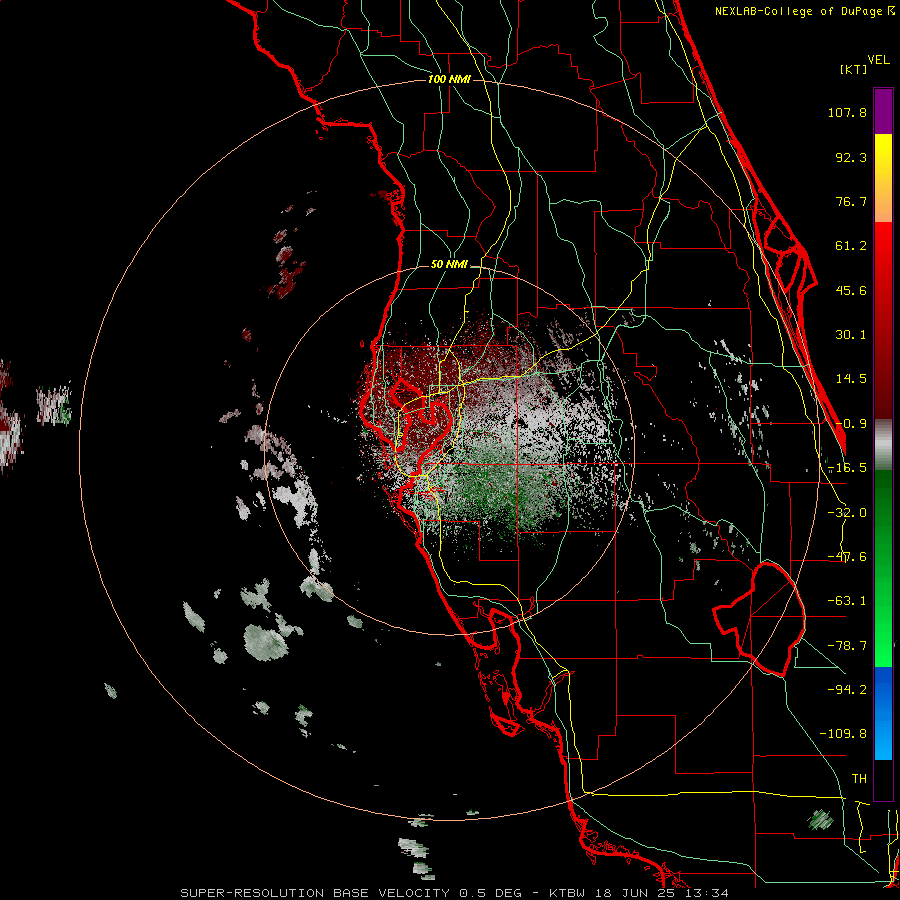
Task: Click the 100 NMI range ring label
Action: tap(449, 79)
